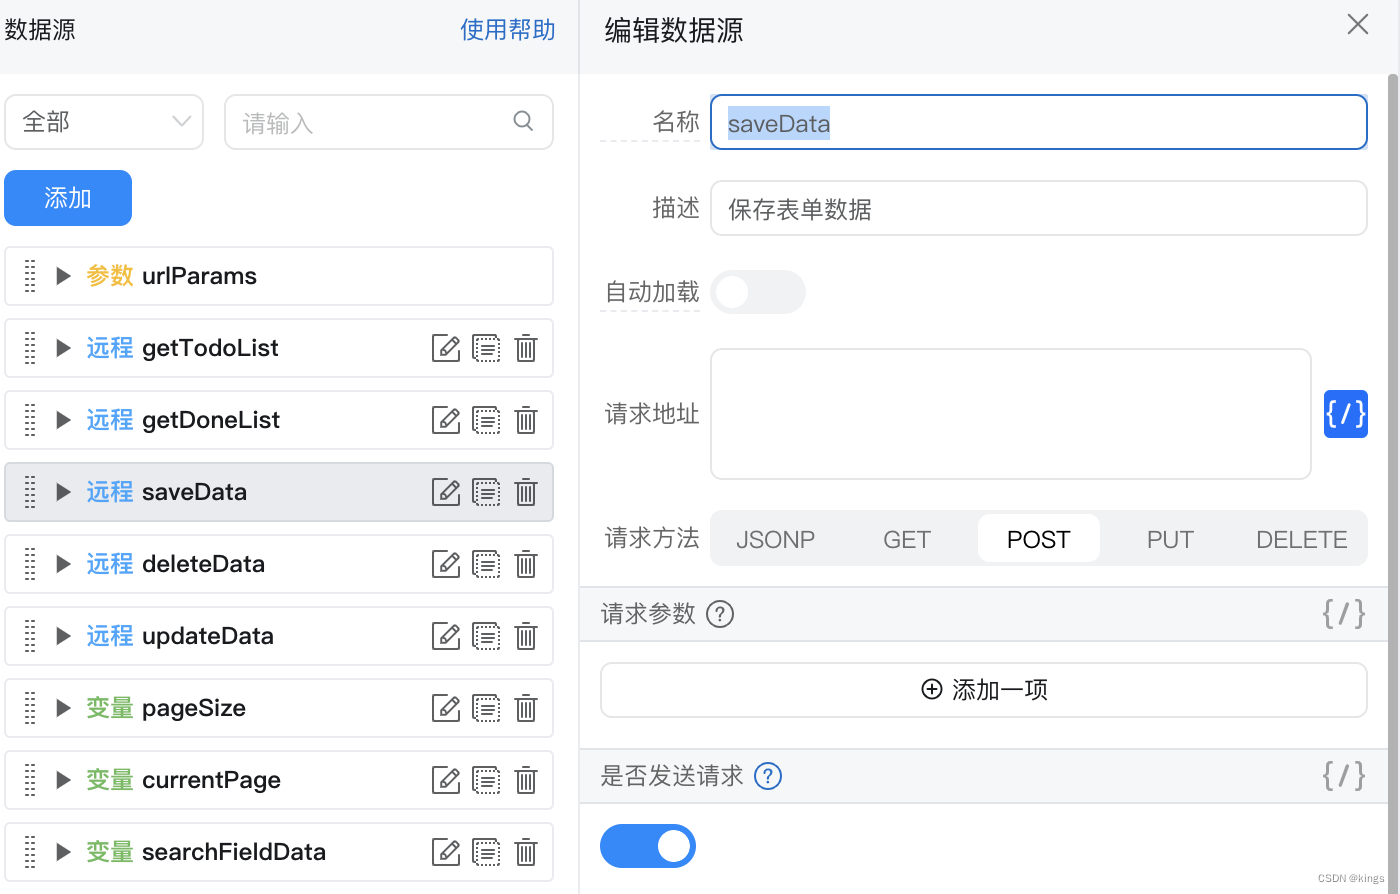
Task: Delete the deleteData data source
Action: click(526, 564)
